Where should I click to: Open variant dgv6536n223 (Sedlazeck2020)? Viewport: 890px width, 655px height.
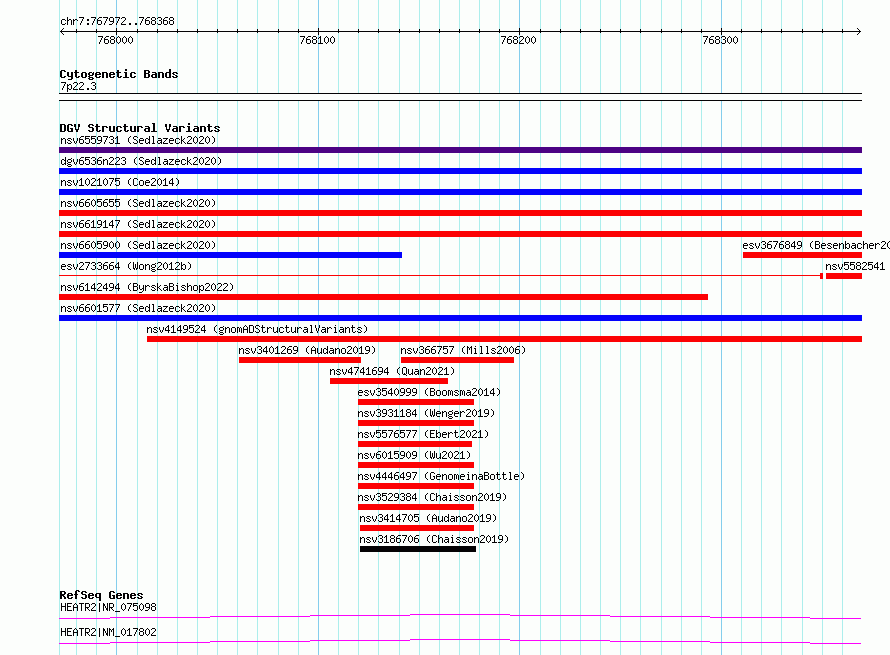pyautogui.click(x=141, y=161)
